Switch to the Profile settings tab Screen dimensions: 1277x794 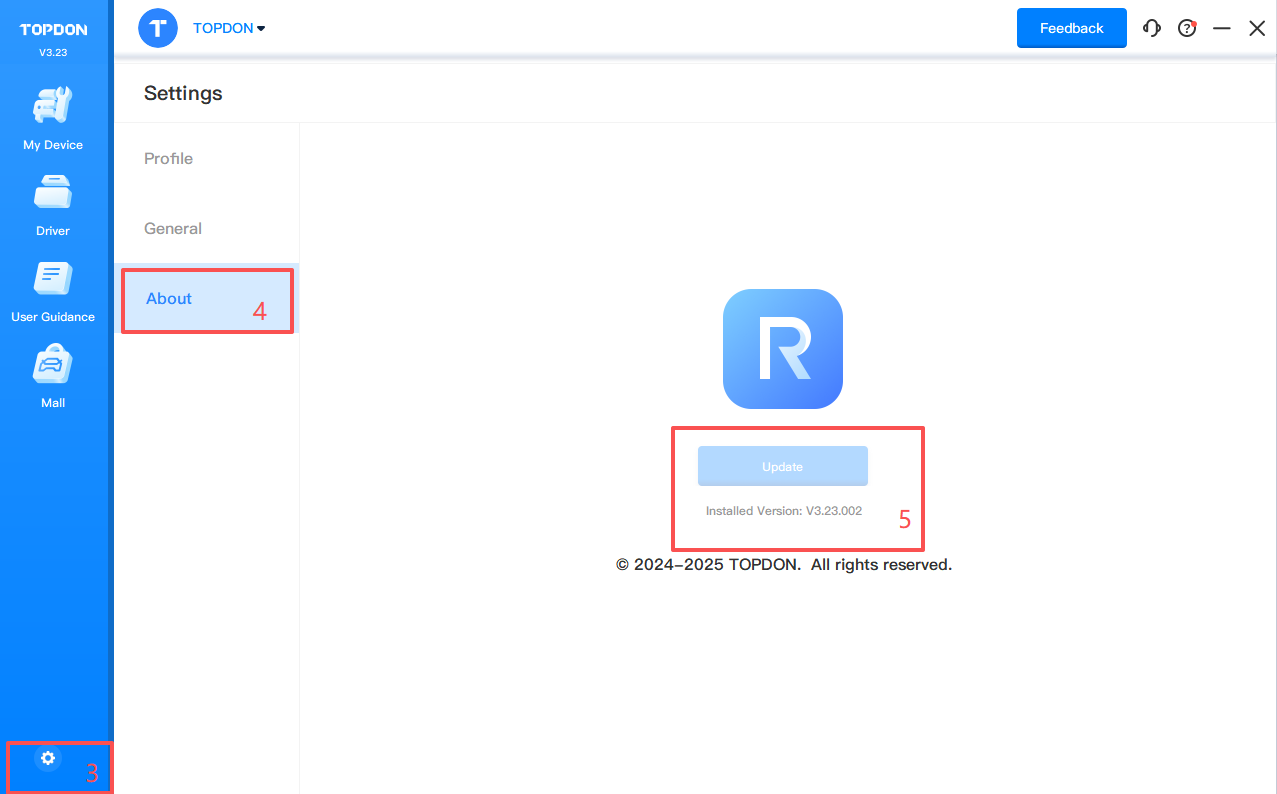(168, 158)
